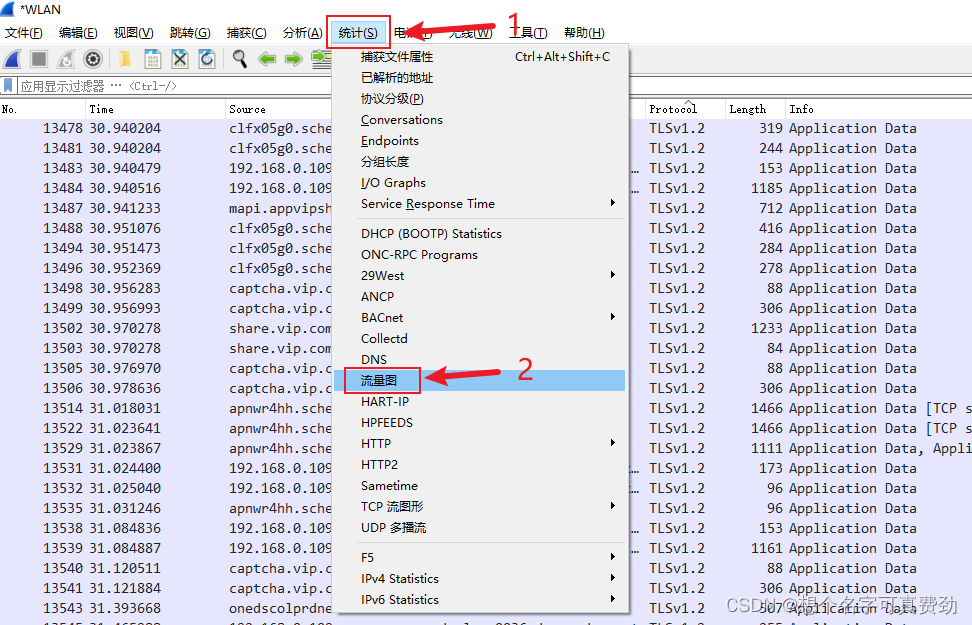This screenshot has height=625, width=972.
Task: Open the 视图(V) menu
Action: coord(133,33)
